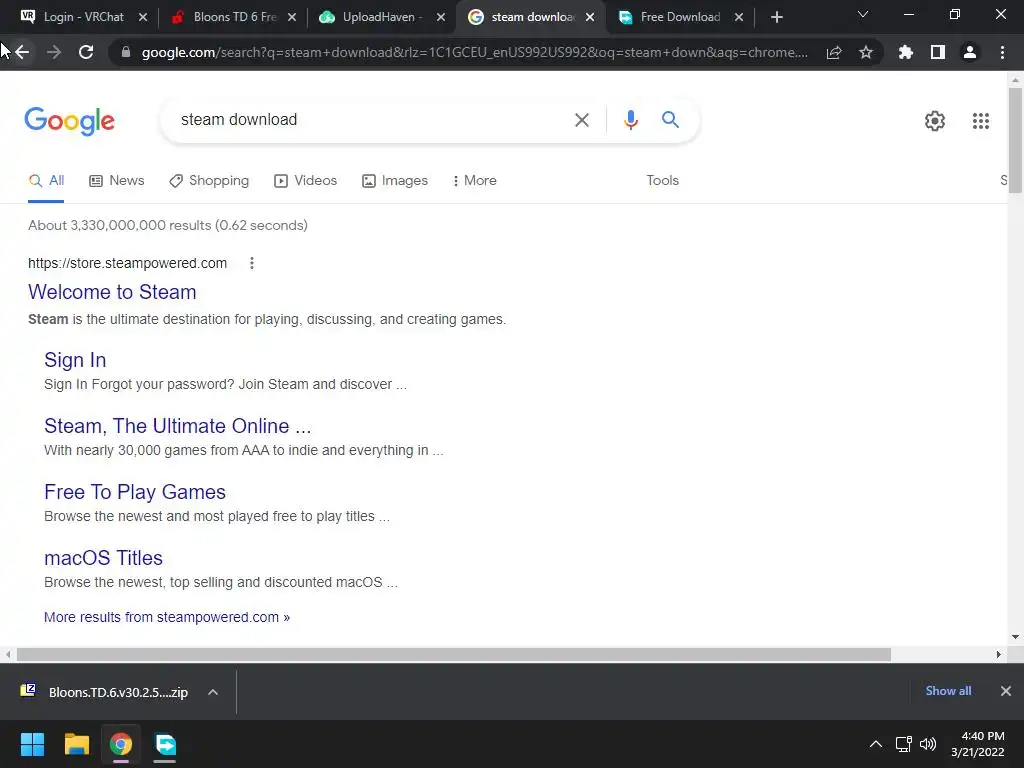Select the Shopping search filter

tap(209, 180)
